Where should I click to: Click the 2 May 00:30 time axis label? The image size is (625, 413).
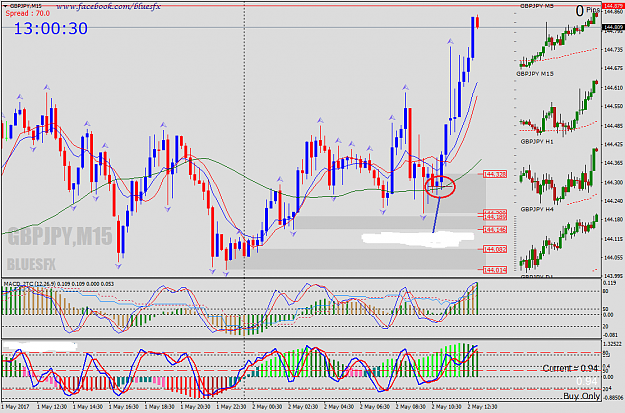click(x=266, y=407)
